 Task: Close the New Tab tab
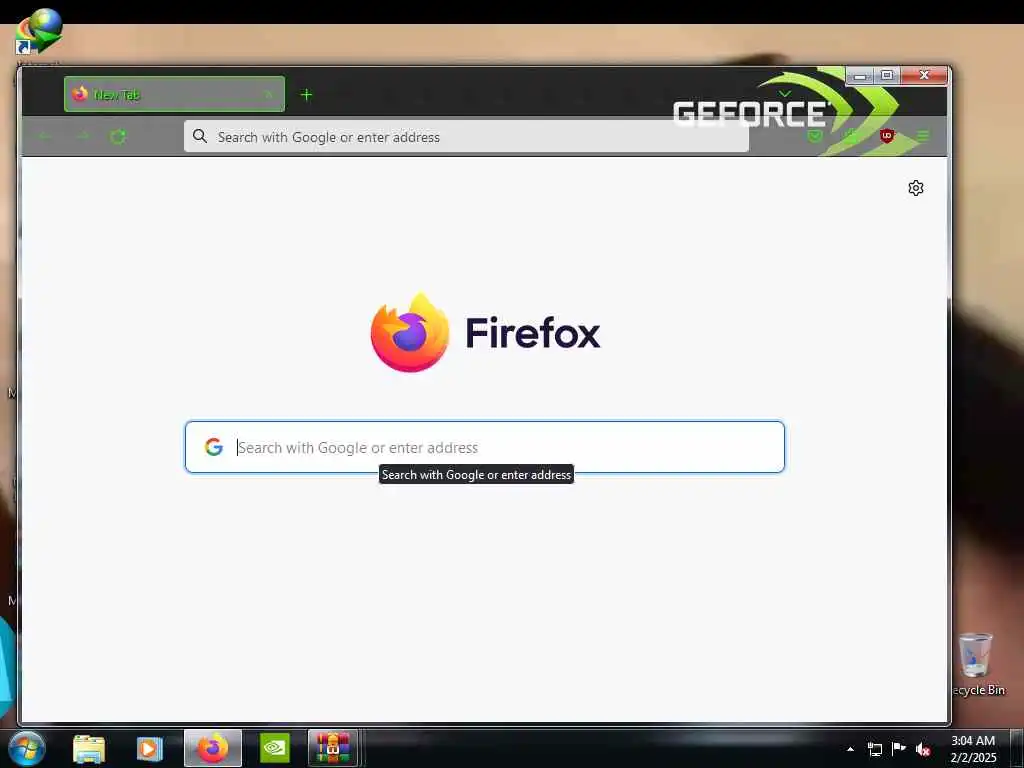[268, 95]
